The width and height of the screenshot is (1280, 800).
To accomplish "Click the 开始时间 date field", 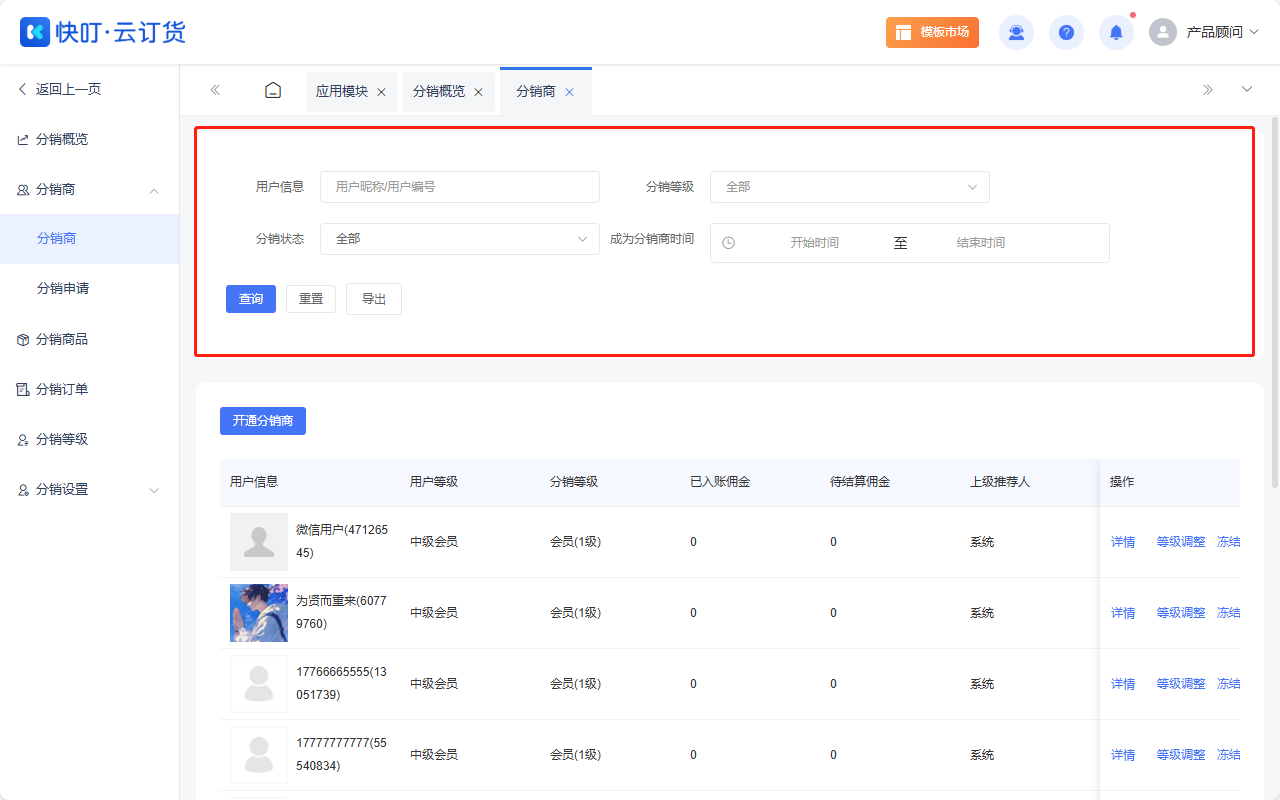I will coord(814,243).
